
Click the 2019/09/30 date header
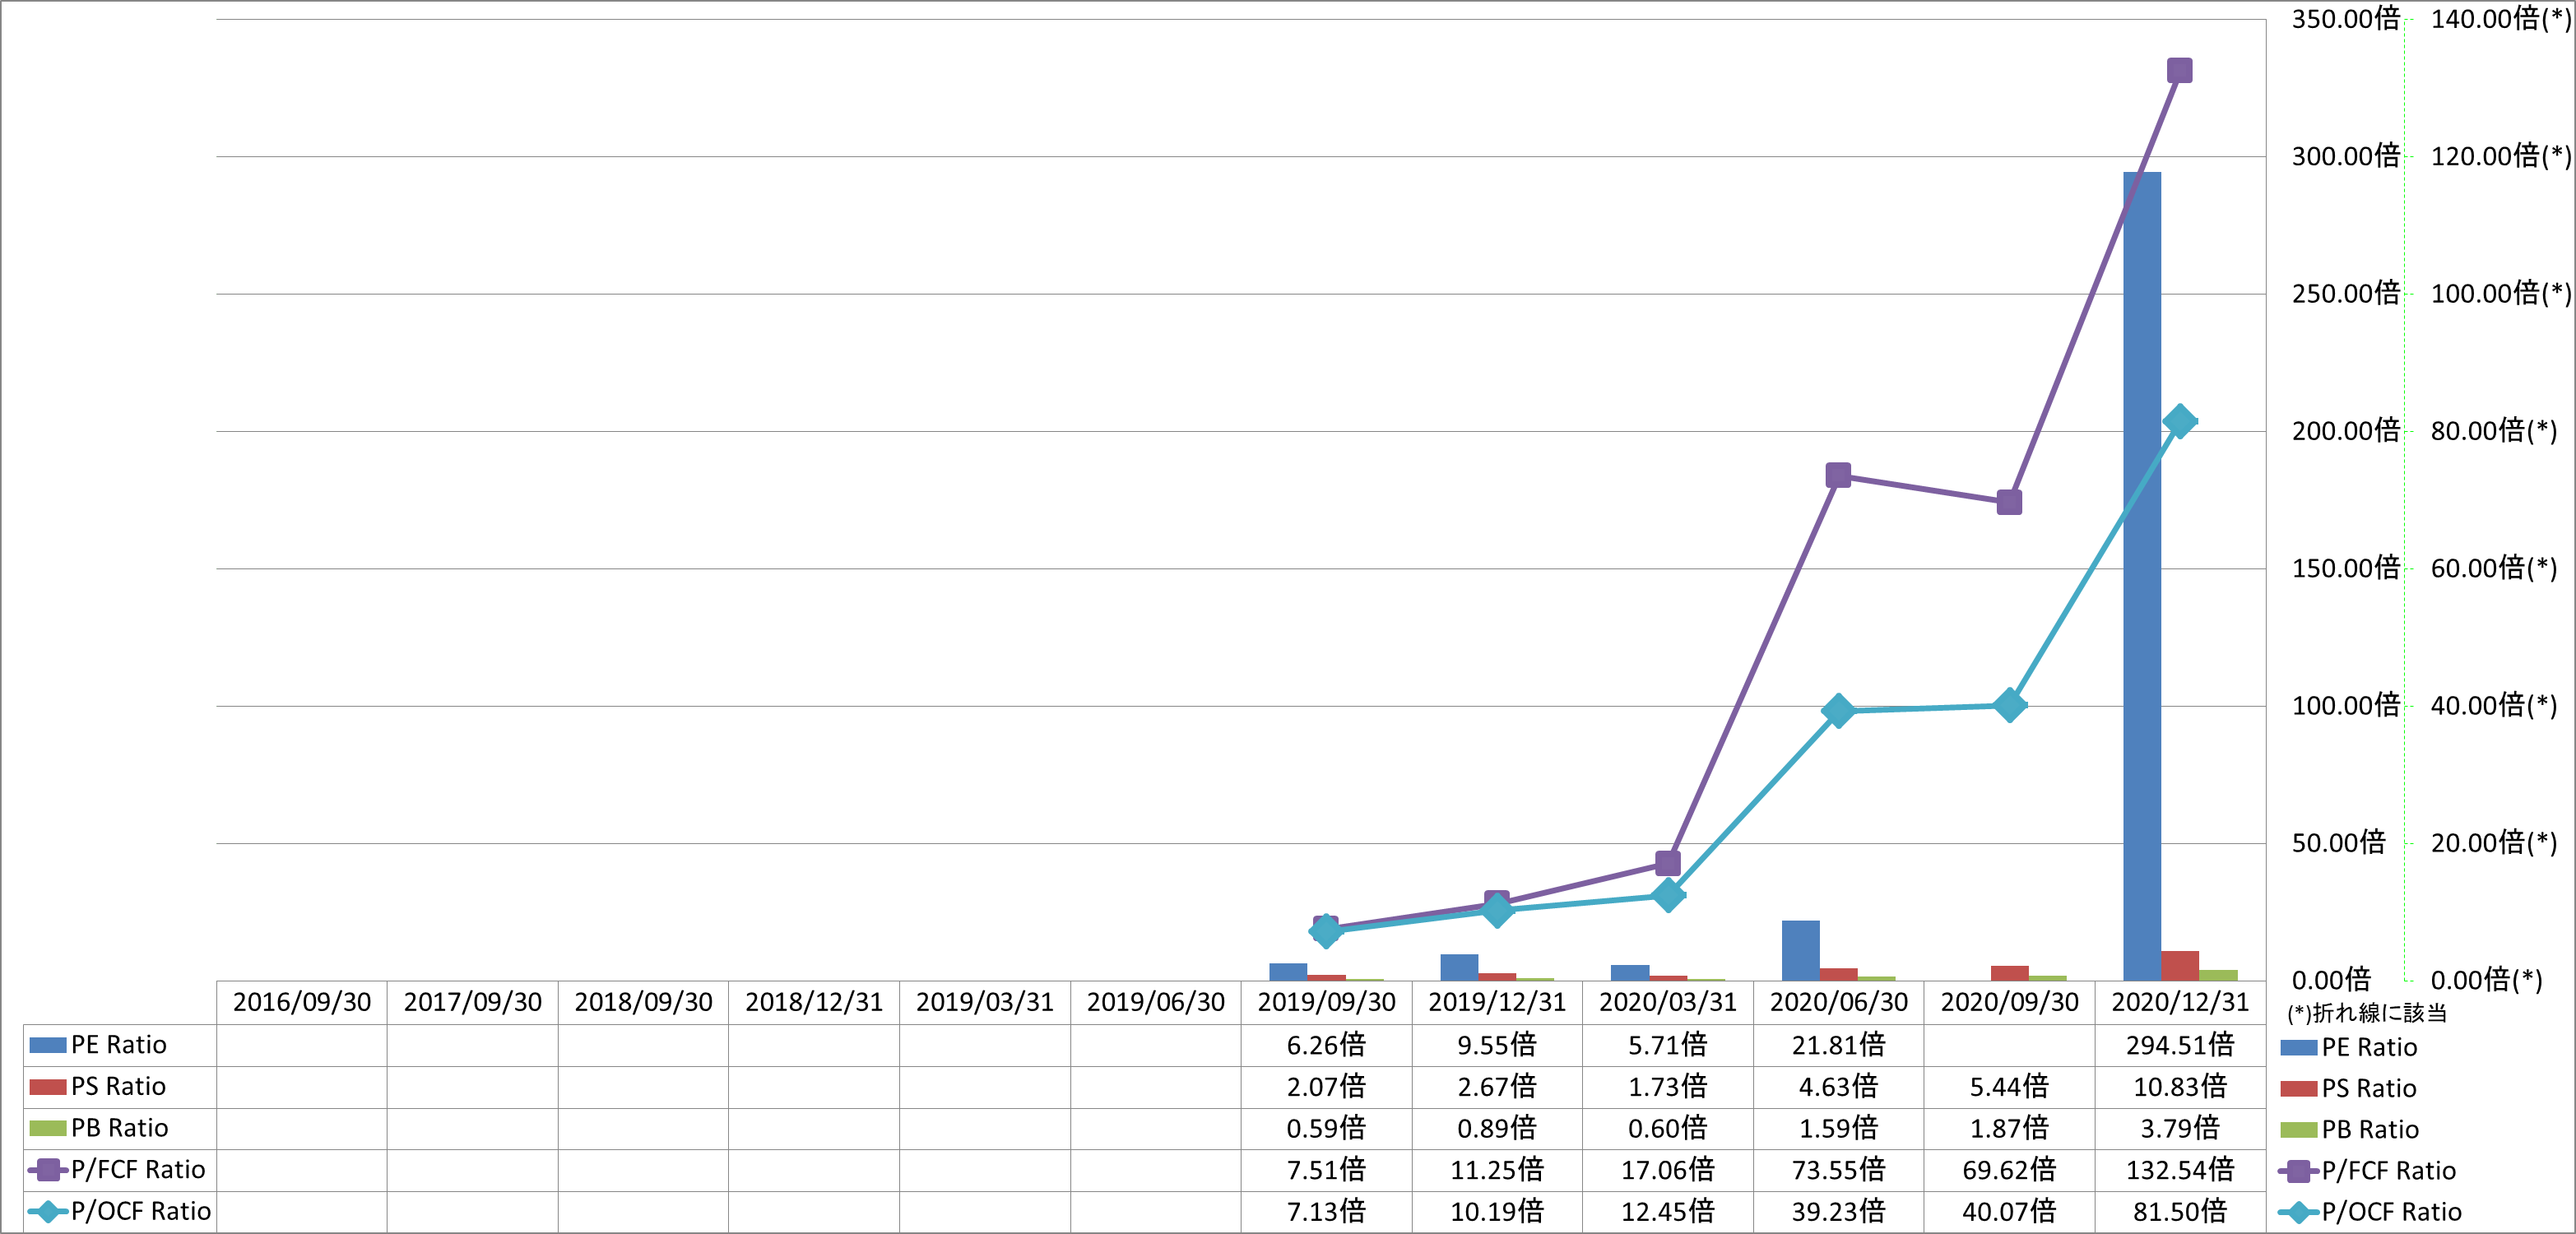(x=1326, y=1002)
